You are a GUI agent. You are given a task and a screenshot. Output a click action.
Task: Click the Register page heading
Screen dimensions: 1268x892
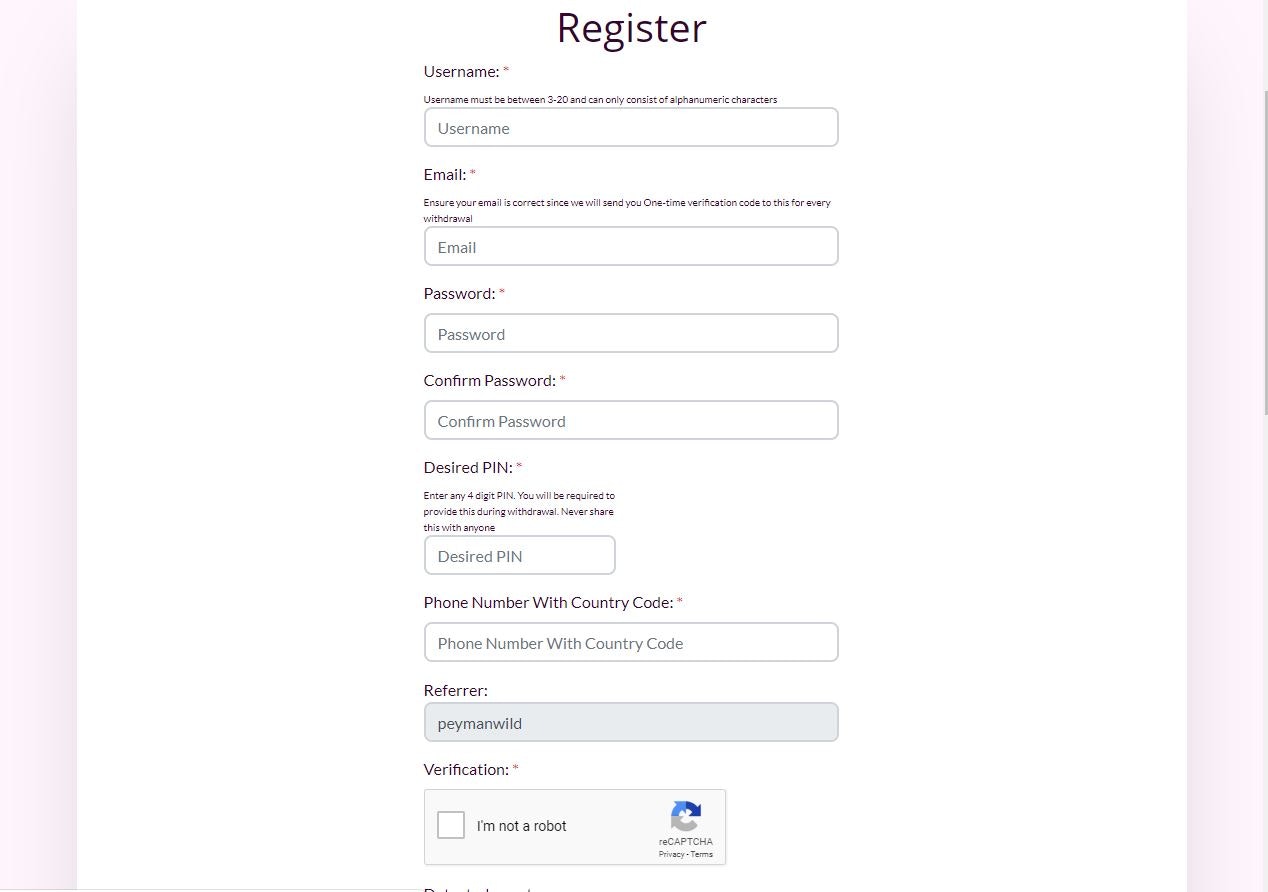coord(631,28)
